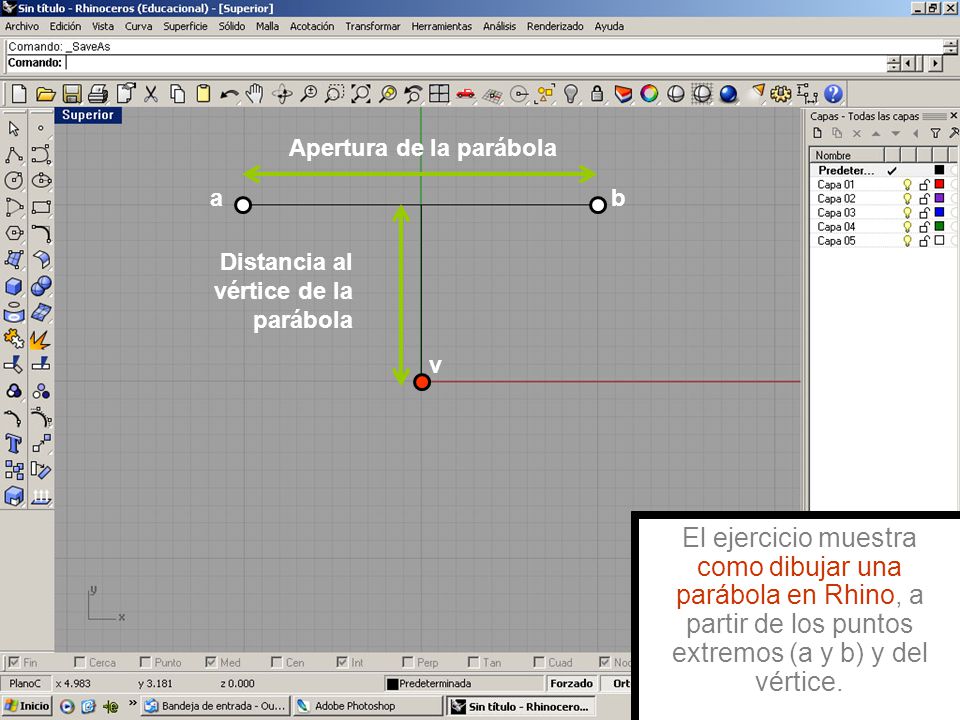Select the Circle tool in the left toolbar
960x720 pixels.
coord(13,181)
